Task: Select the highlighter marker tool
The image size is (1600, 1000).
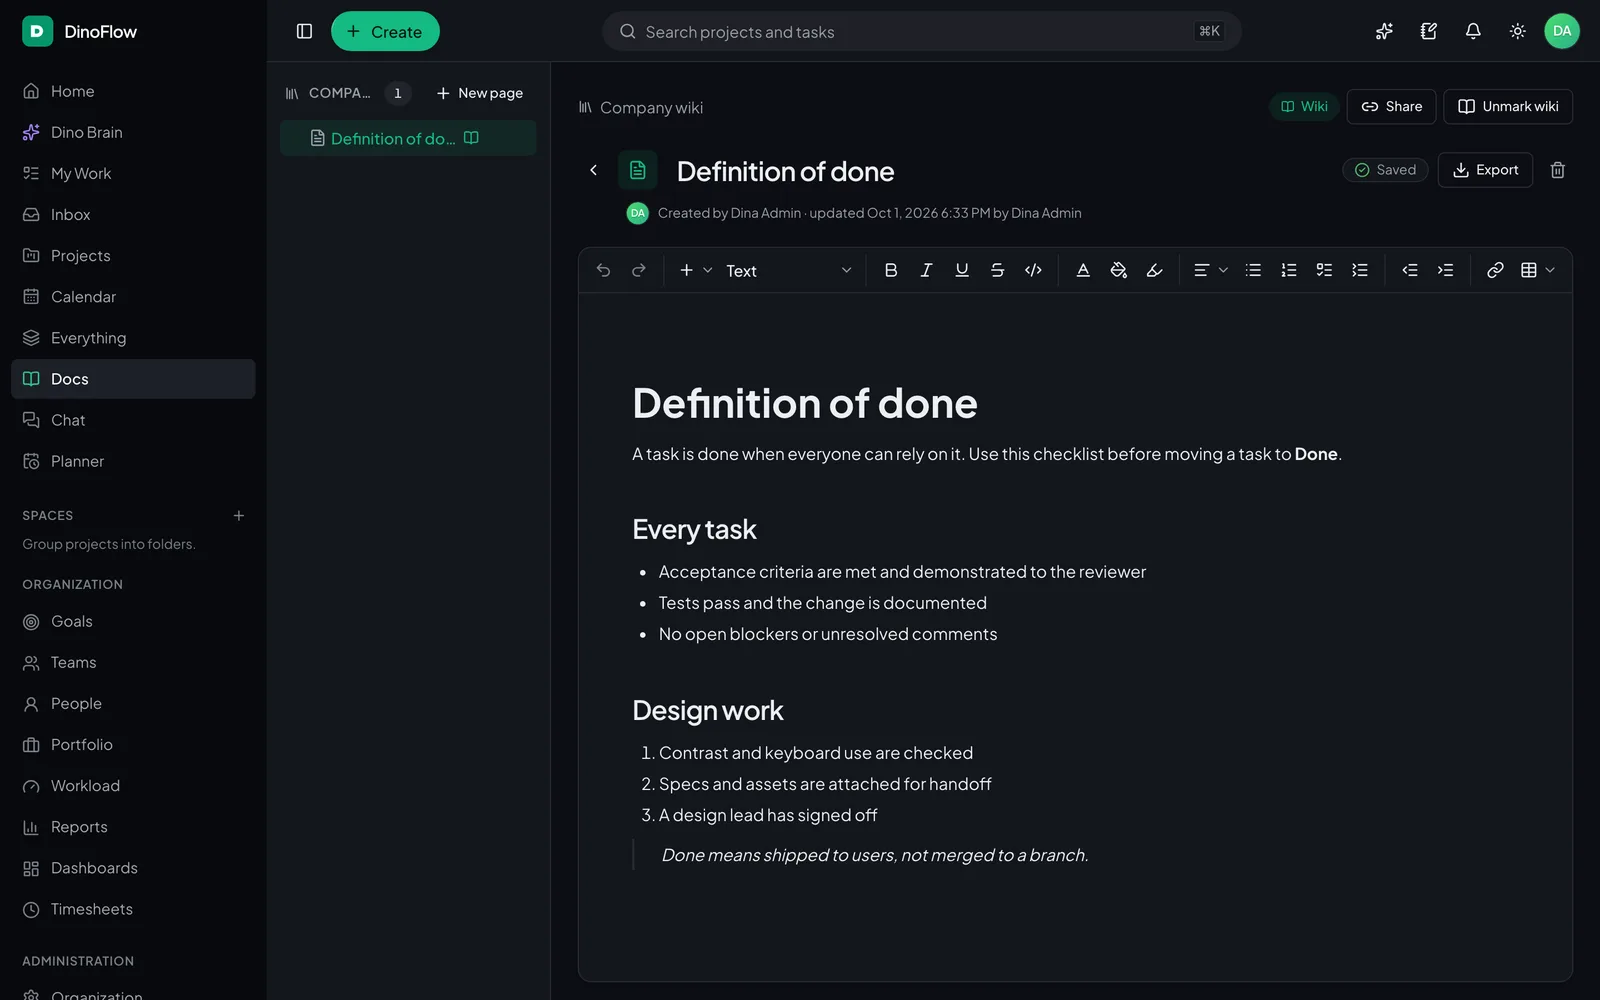Action: click(x=1154, y=270)
